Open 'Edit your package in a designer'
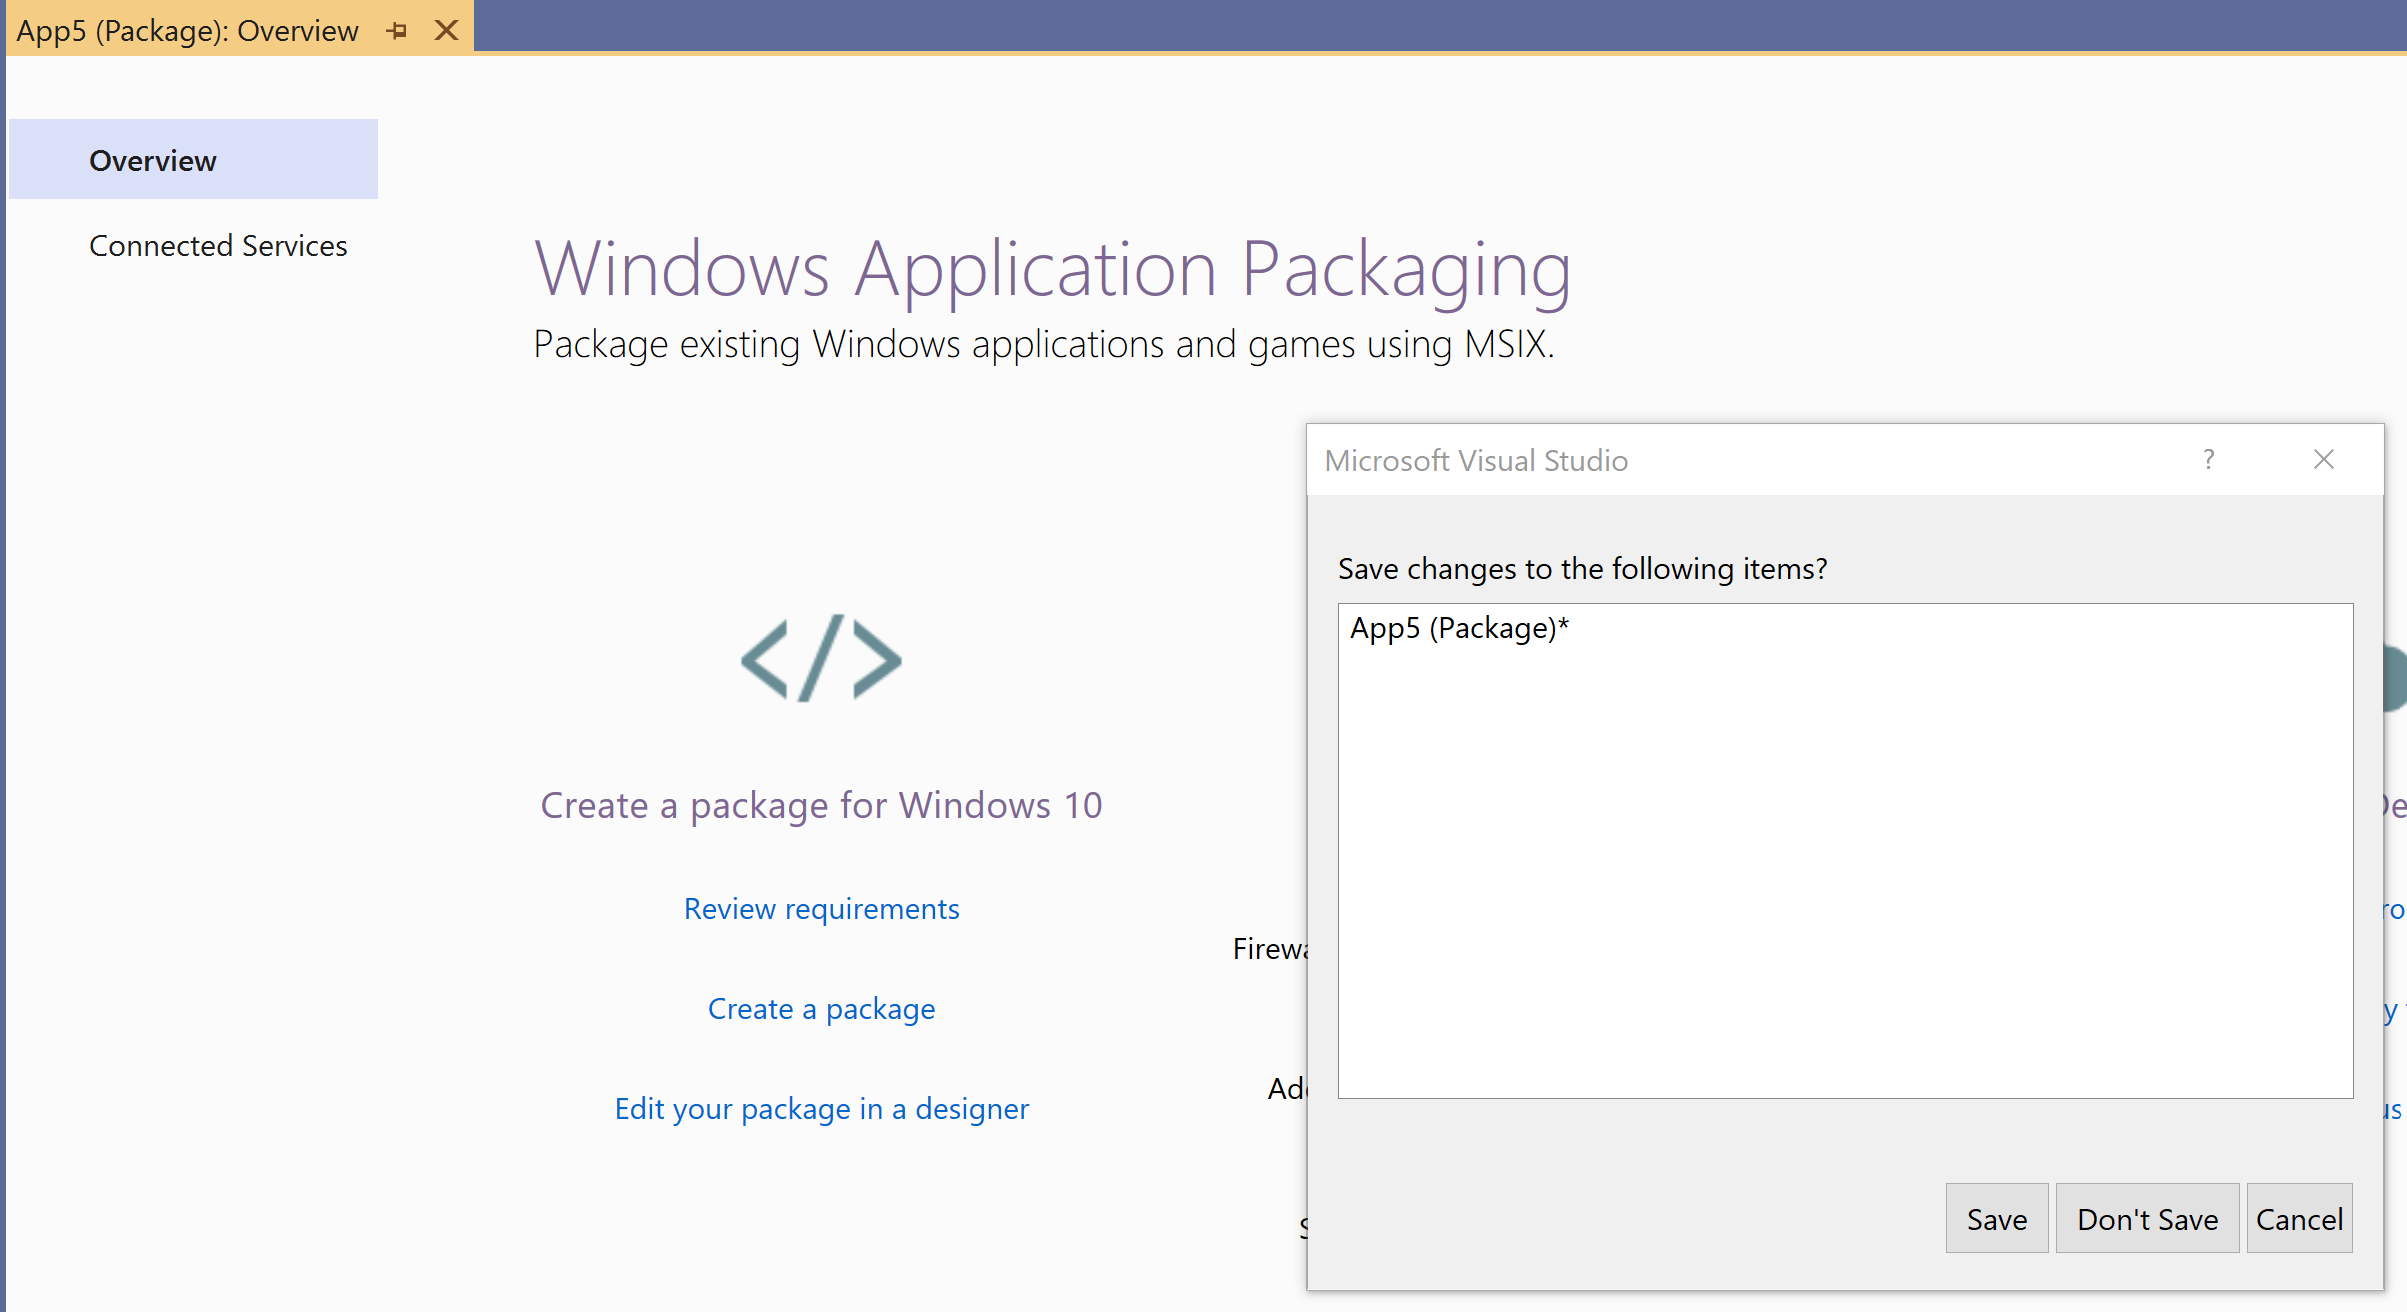Image resolution: width=2407 pixels, height=1312 pixels. [821, 1108]
